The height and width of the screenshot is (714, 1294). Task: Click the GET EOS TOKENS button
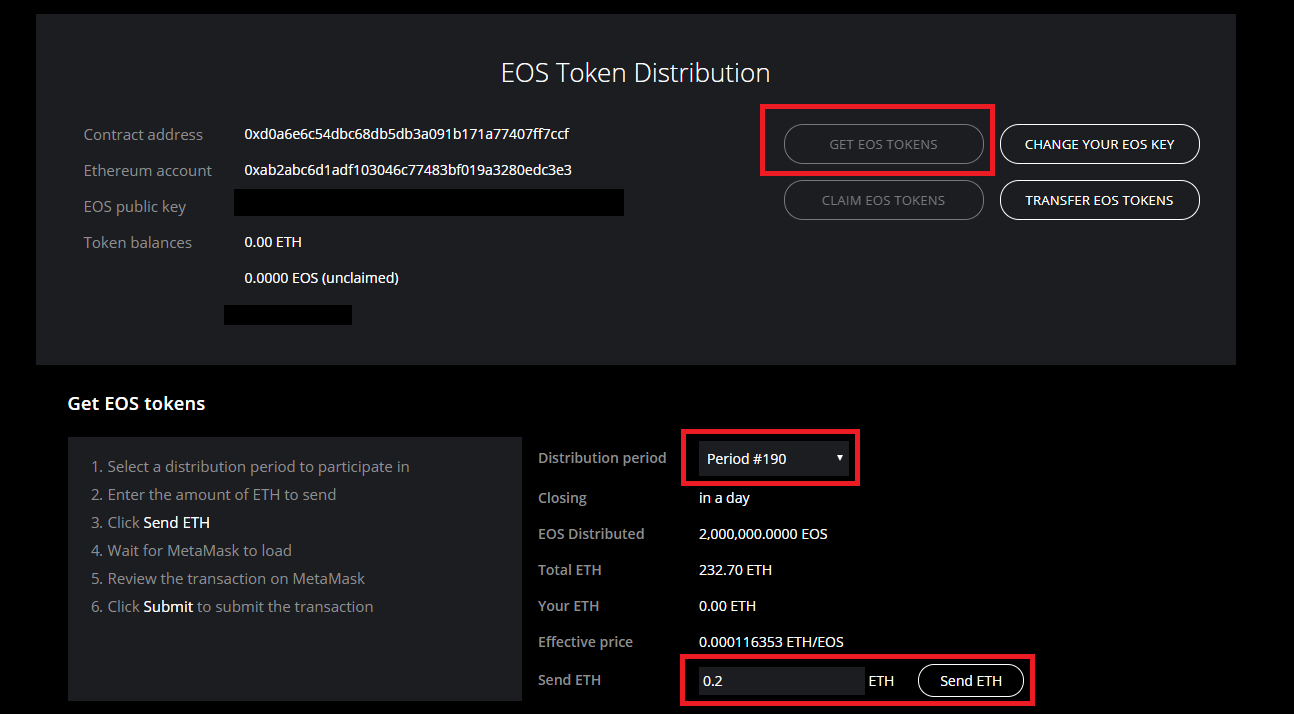[x=883, y=144]
